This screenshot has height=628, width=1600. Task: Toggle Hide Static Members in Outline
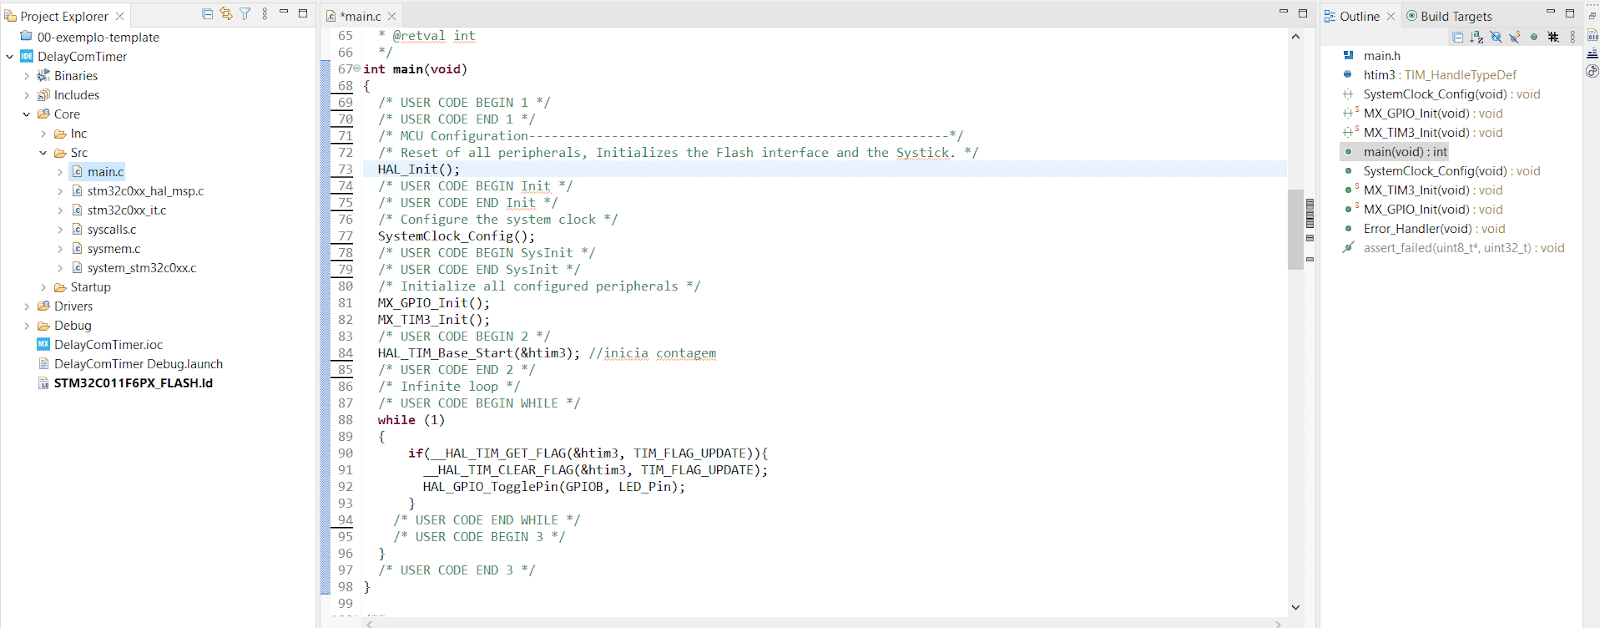[1515, 37]
